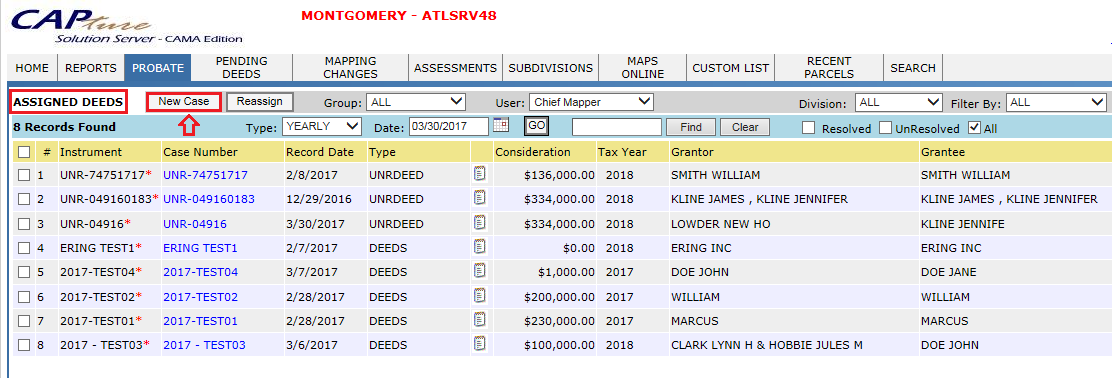The height and width of the screenshot is (378, 1112).
Task: Open document icon for UNR-74751717 row
Action: click(x=480, y=174)
